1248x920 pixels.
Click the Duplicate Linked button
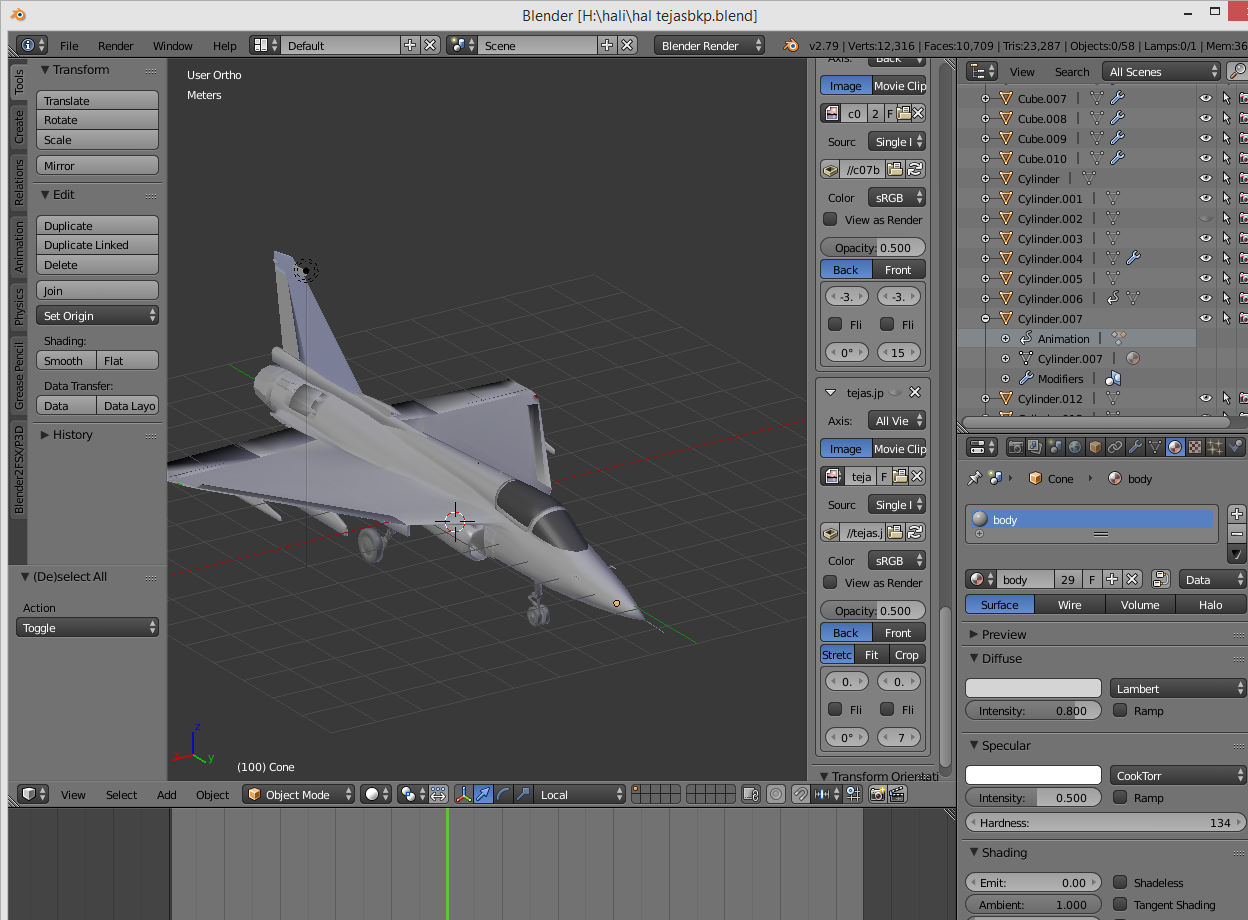pyautogui.click(x=97, y=245)
